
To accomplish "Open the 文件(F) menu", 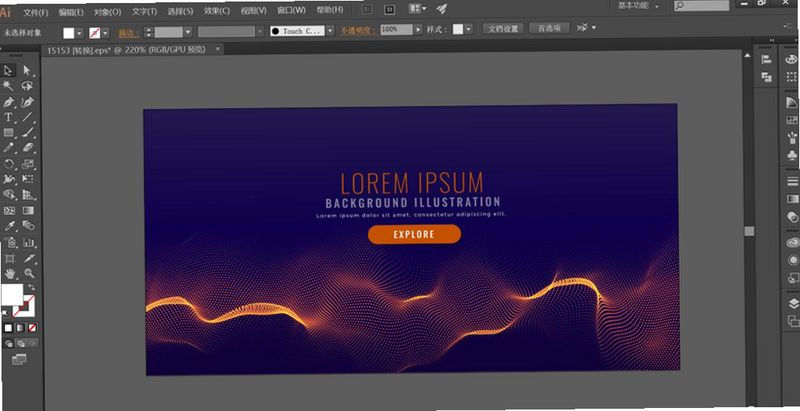I will click(x=36, y=12).
